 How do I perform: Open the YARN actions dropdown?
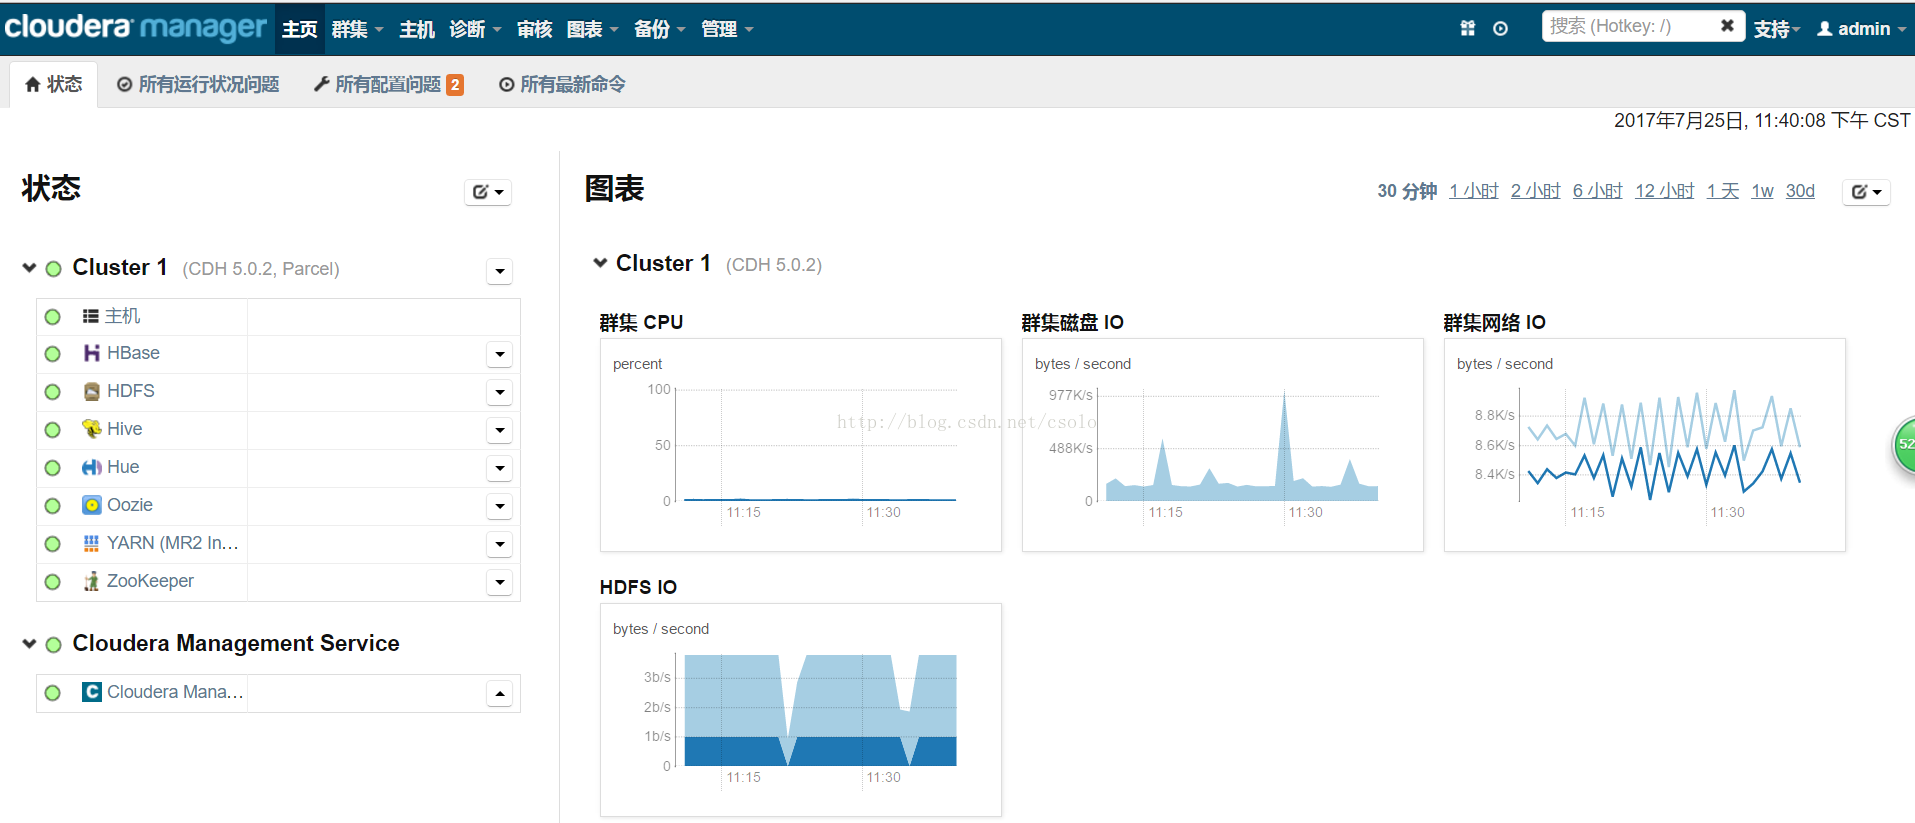500,544
